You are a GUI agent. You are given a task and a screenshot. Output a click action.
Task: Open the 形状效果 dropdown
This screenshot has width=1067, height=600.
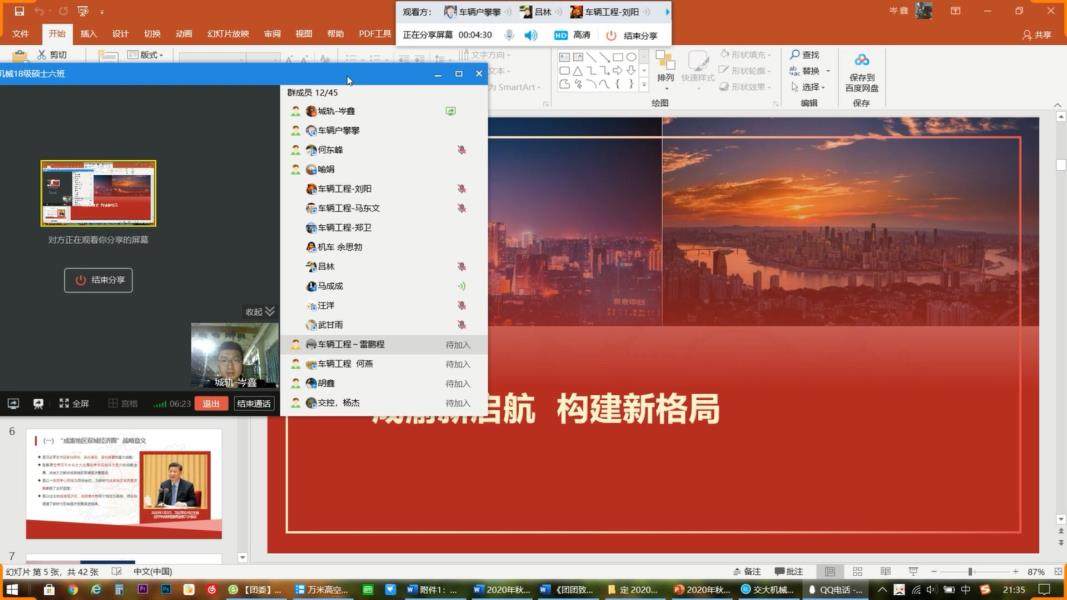(744, 87)
